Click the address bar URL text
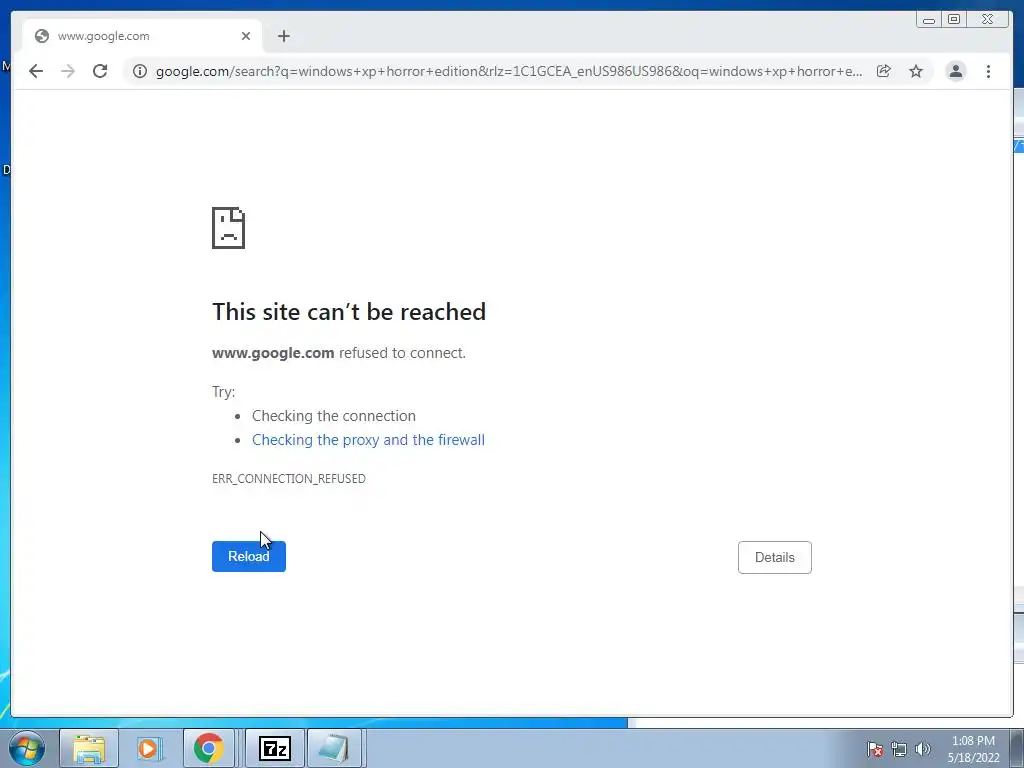Screen dimensions: 1024x768 pos(509,71)
